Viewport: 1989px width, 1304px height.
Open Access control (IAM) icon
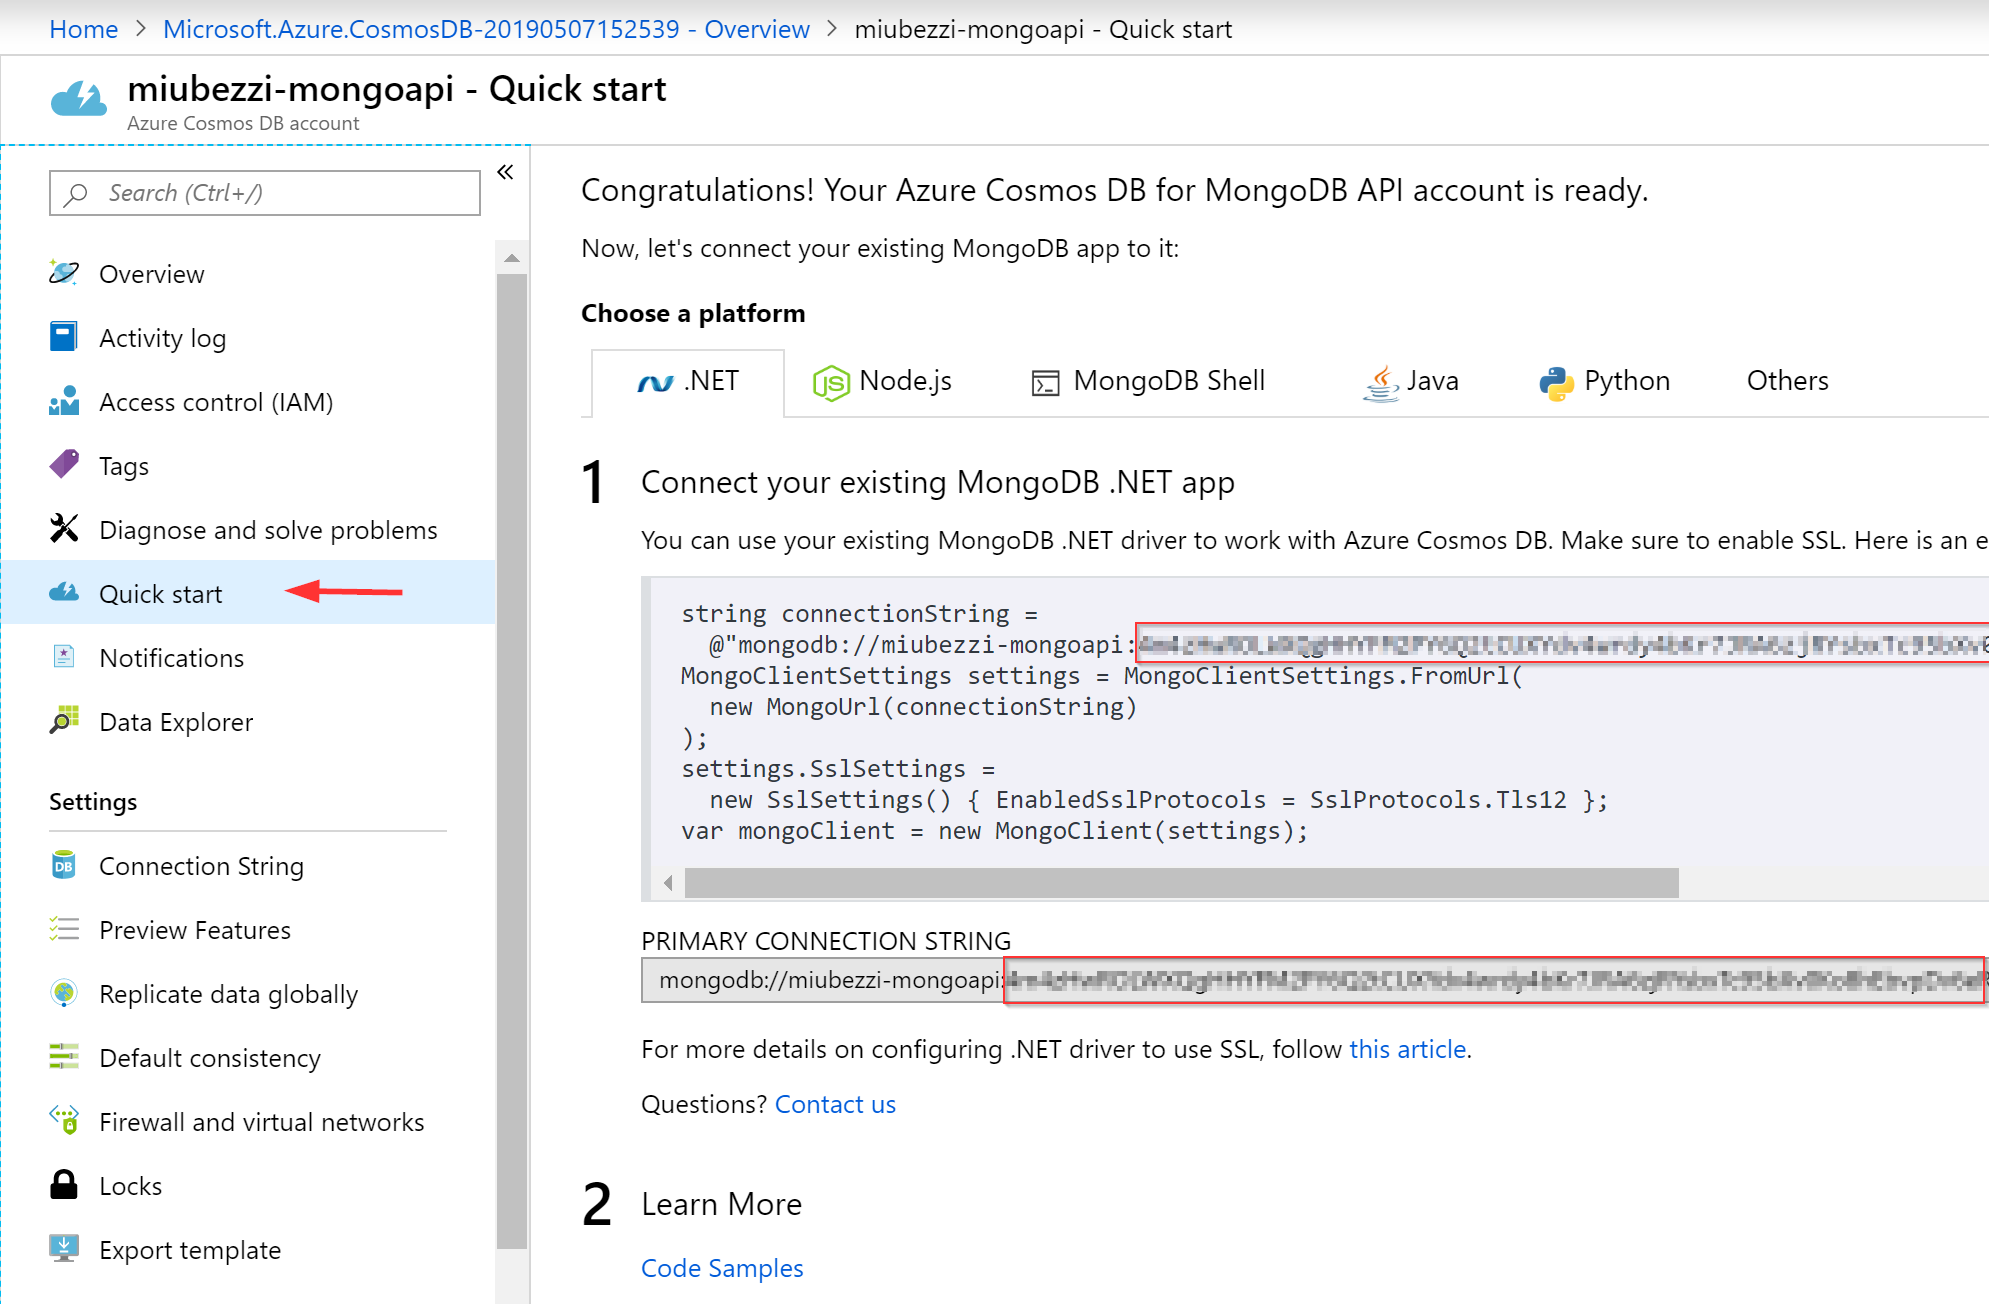[x=64, y=401]
